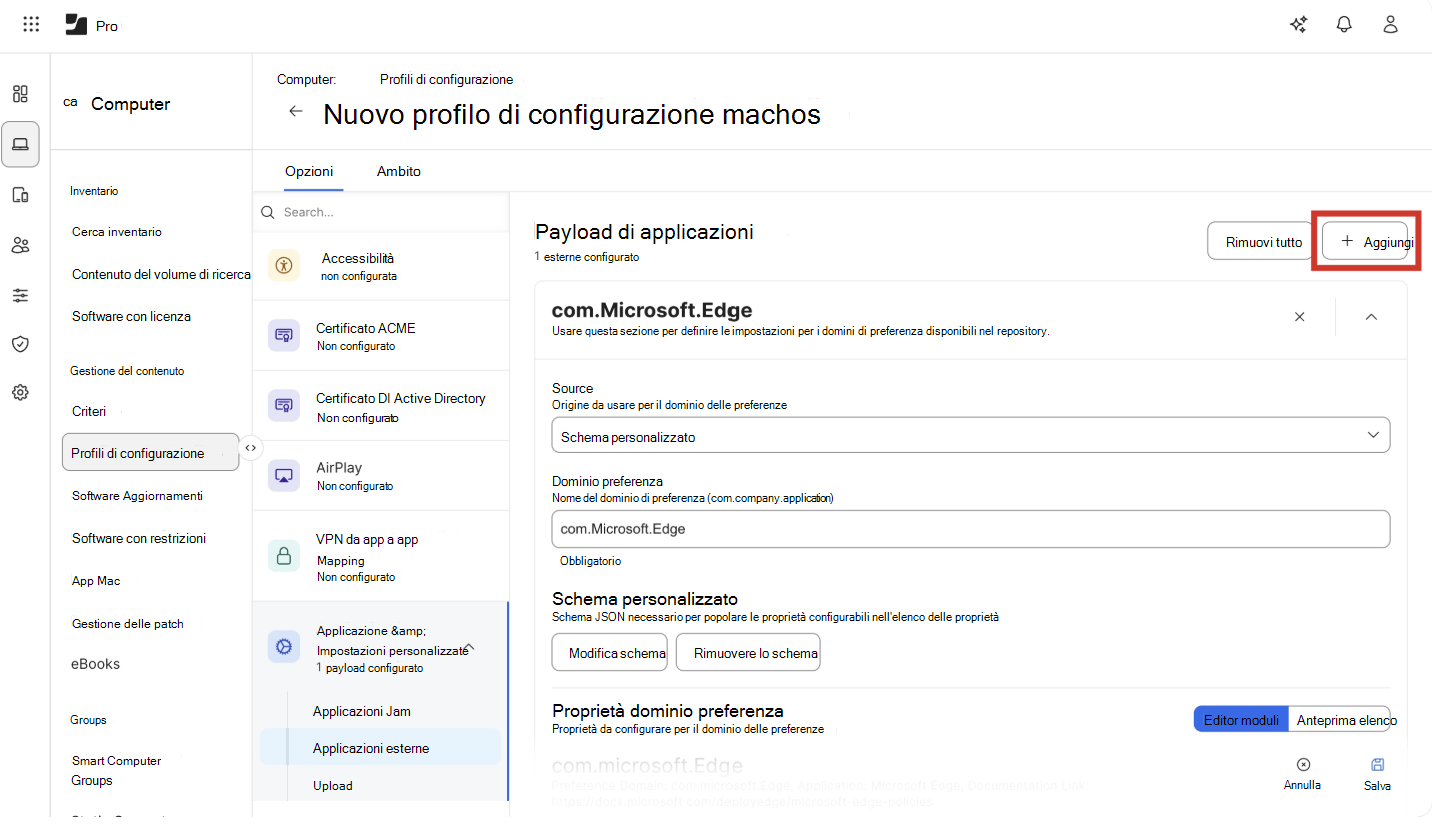Switch to the Ambito tab
1455x827 pixels.
pyautogui.click(x=399, y=171)
